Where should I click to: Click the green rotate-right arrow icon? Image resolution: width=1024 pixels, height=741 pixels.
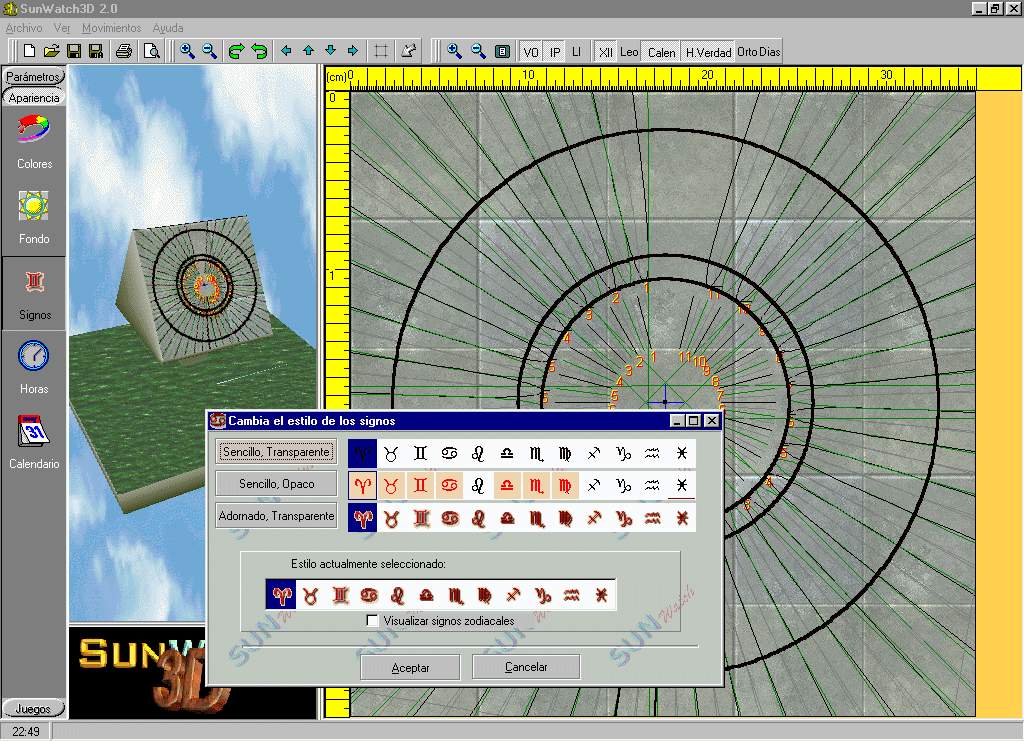tap(237, 51)
